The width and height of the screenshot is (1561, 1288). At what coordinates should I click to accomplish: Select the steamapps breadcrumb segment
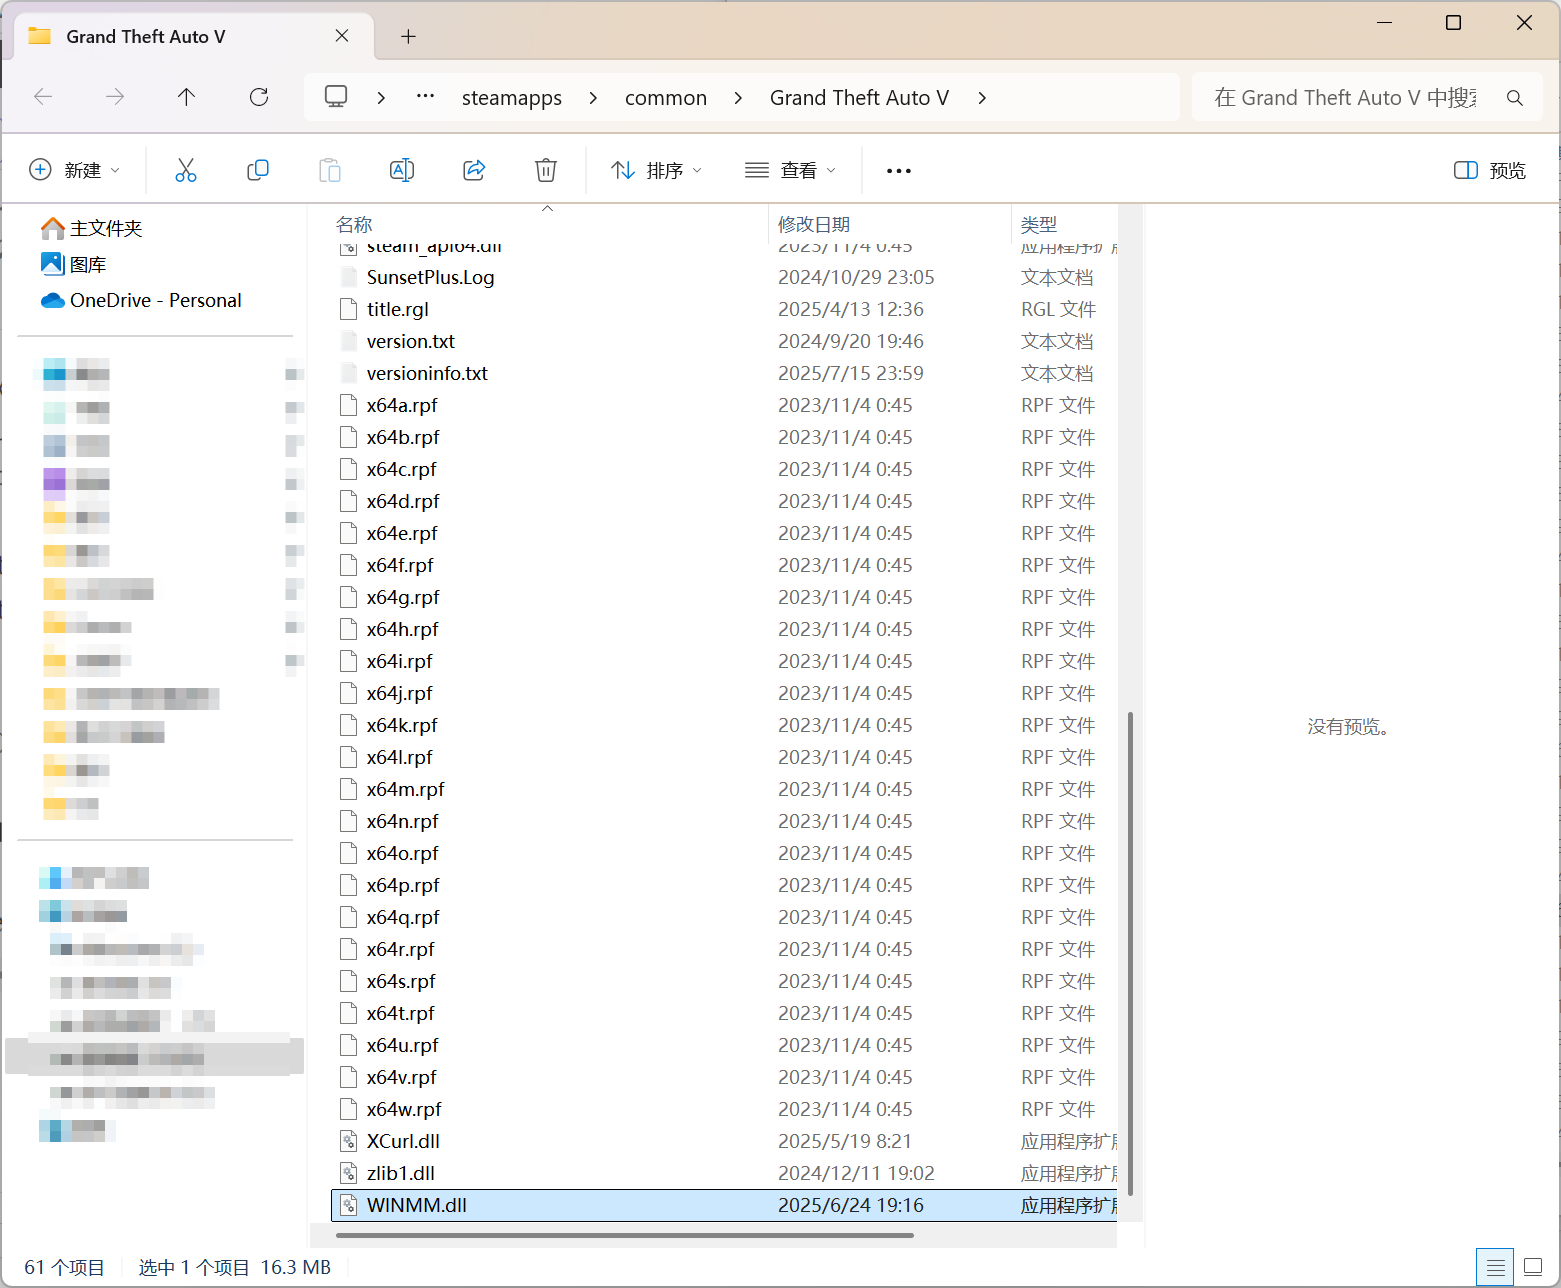click(511, 98)
